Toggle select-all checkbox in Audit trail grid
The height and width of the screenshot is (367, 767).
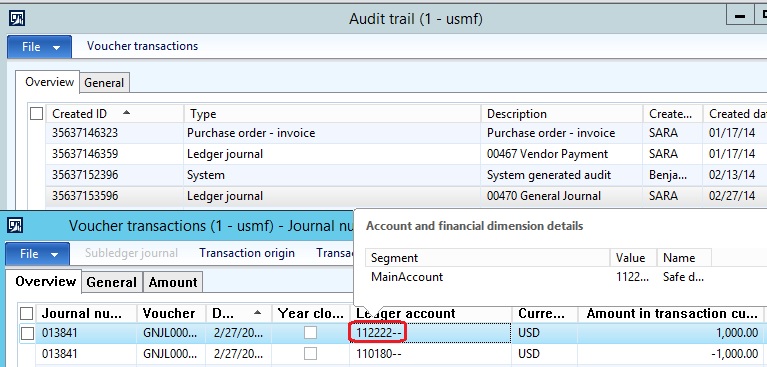[x=37, y=114]
